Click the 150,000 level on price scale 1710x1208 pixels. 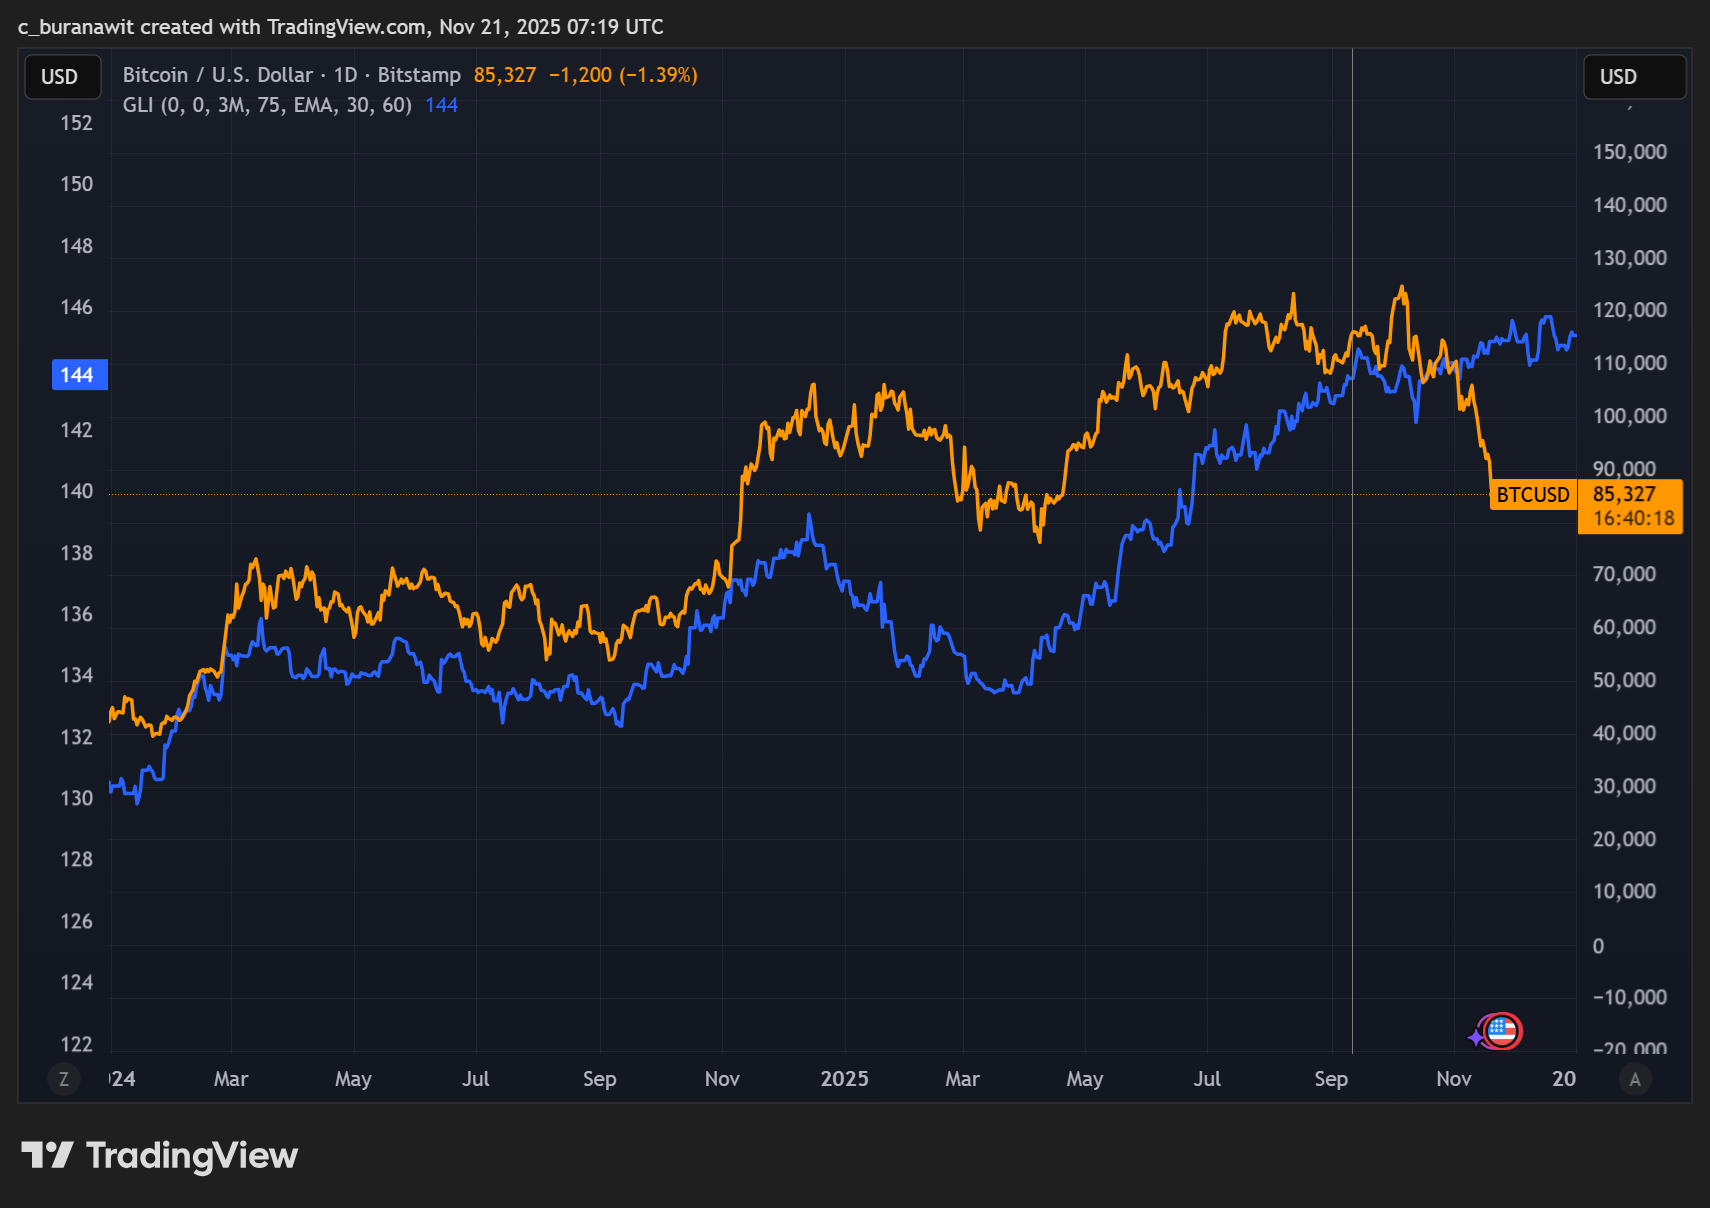click(1629, 152)
